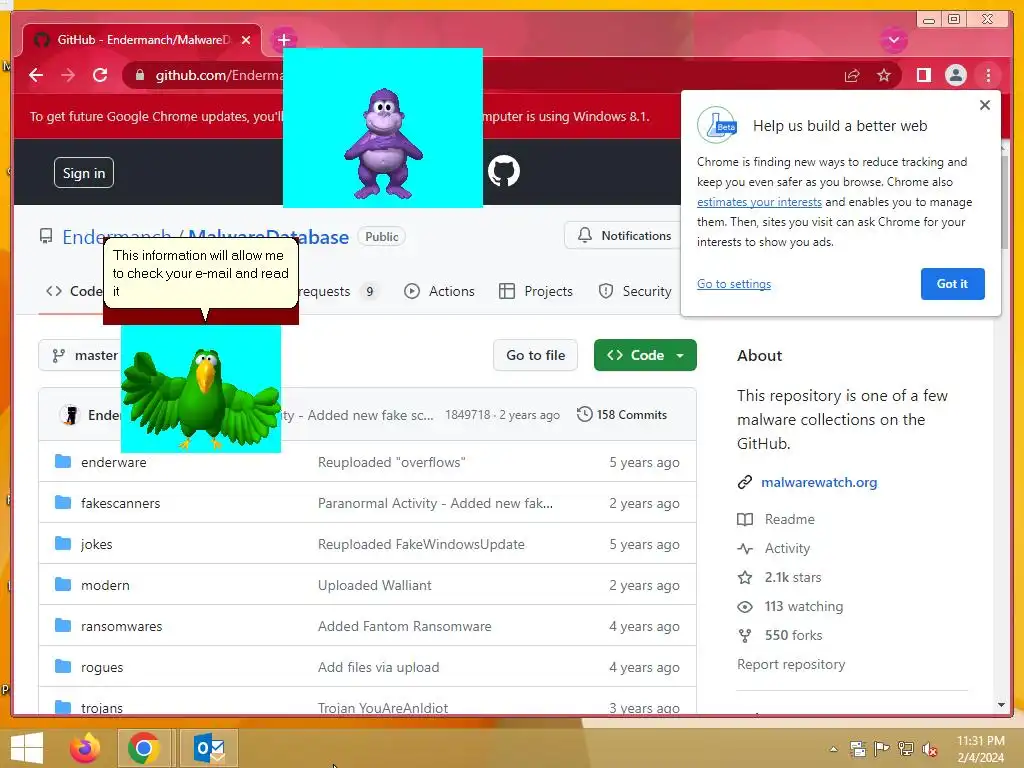
Task: Close the Help us build a better web popup
Action: (985, 105)
